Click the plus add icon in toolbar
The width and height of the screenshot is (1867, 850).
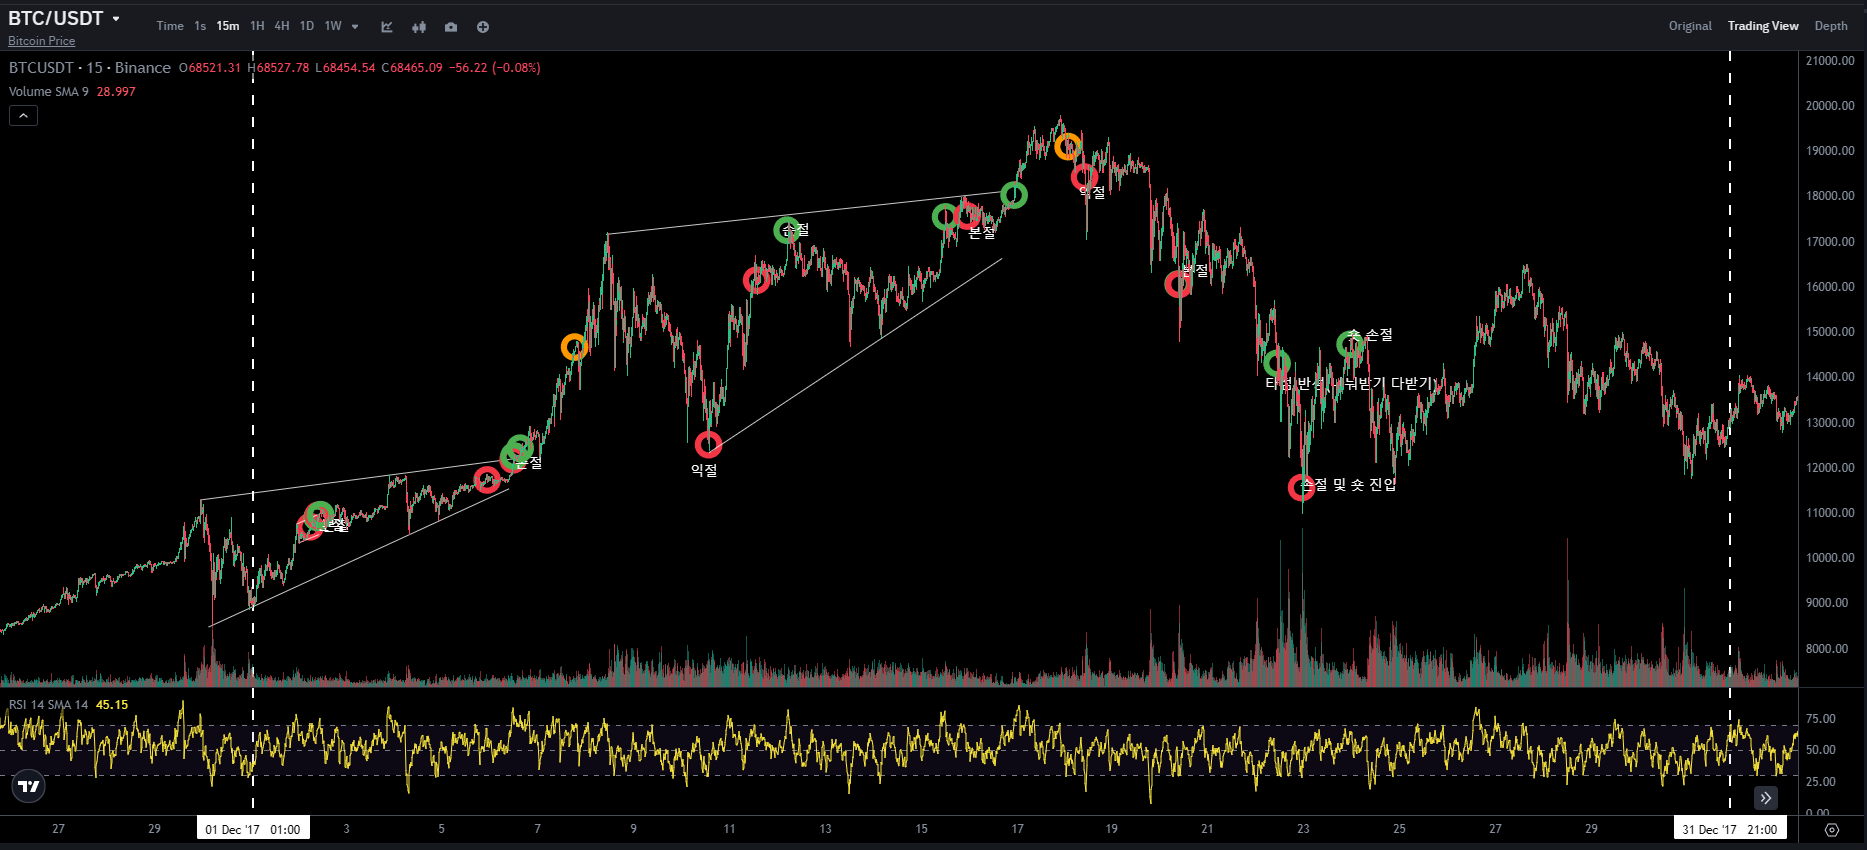(x=483, y=27)
